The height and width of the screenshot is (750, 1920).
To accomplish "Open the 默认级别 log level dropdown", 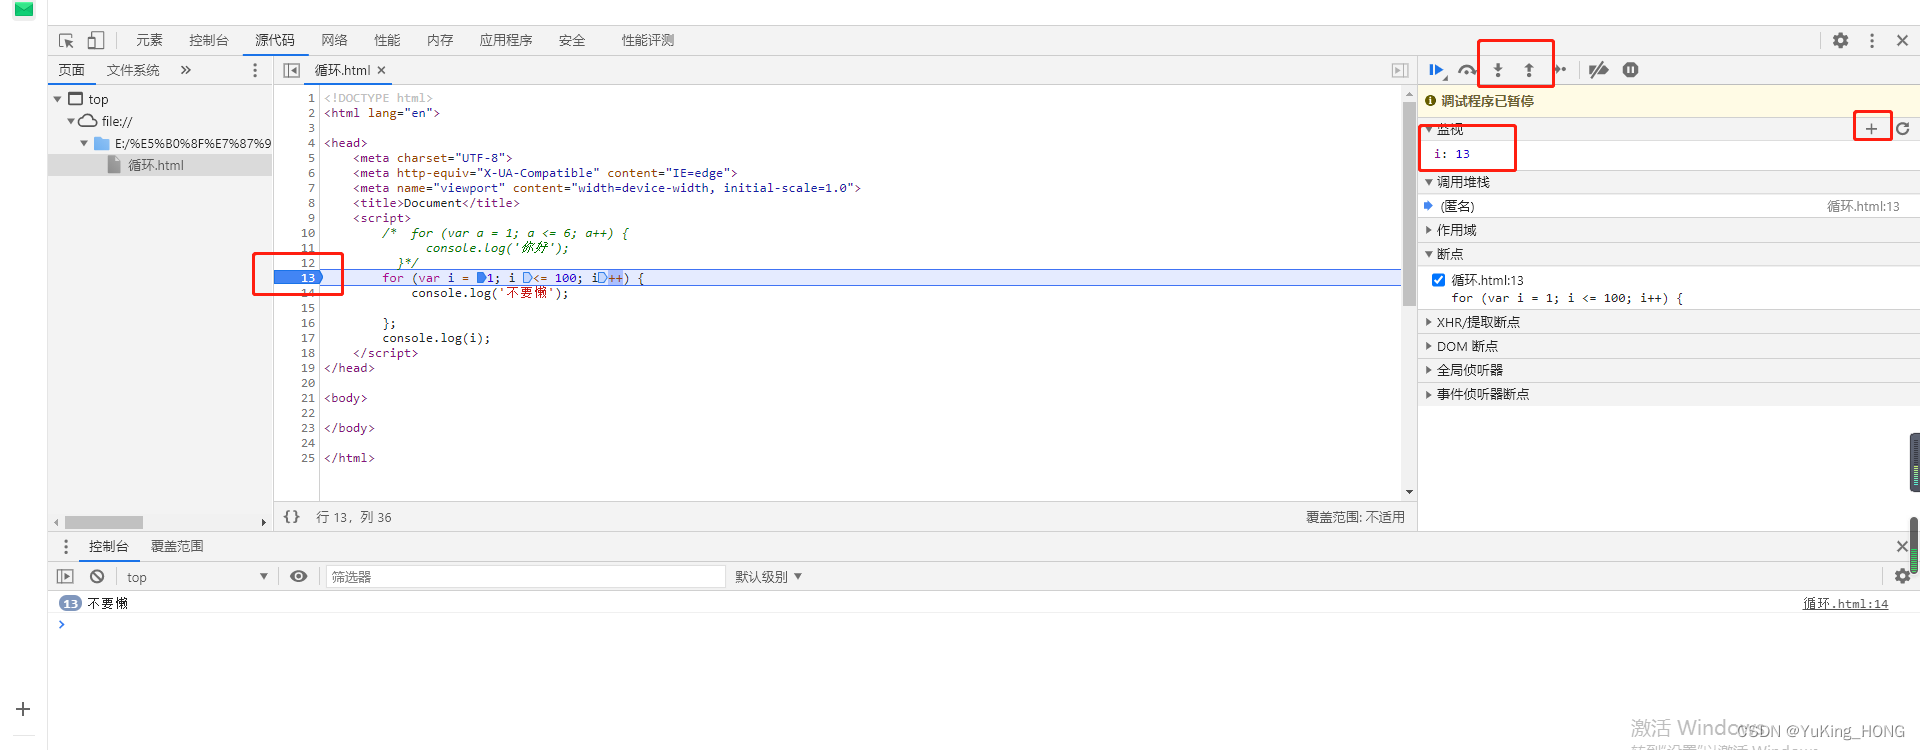I will click(x=768, y=577).
